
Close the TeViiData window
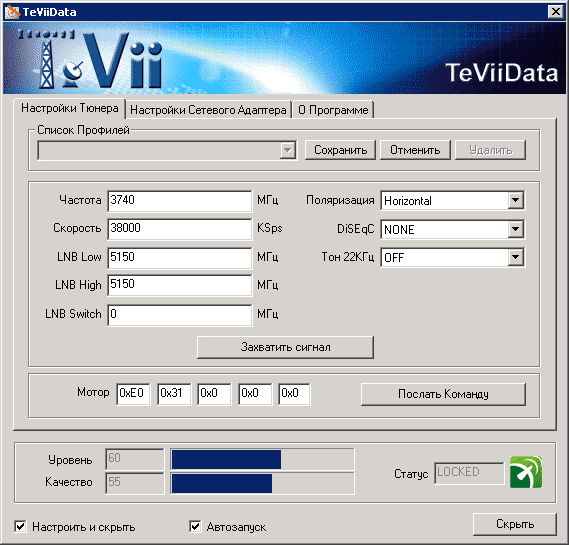pos(556,12)
